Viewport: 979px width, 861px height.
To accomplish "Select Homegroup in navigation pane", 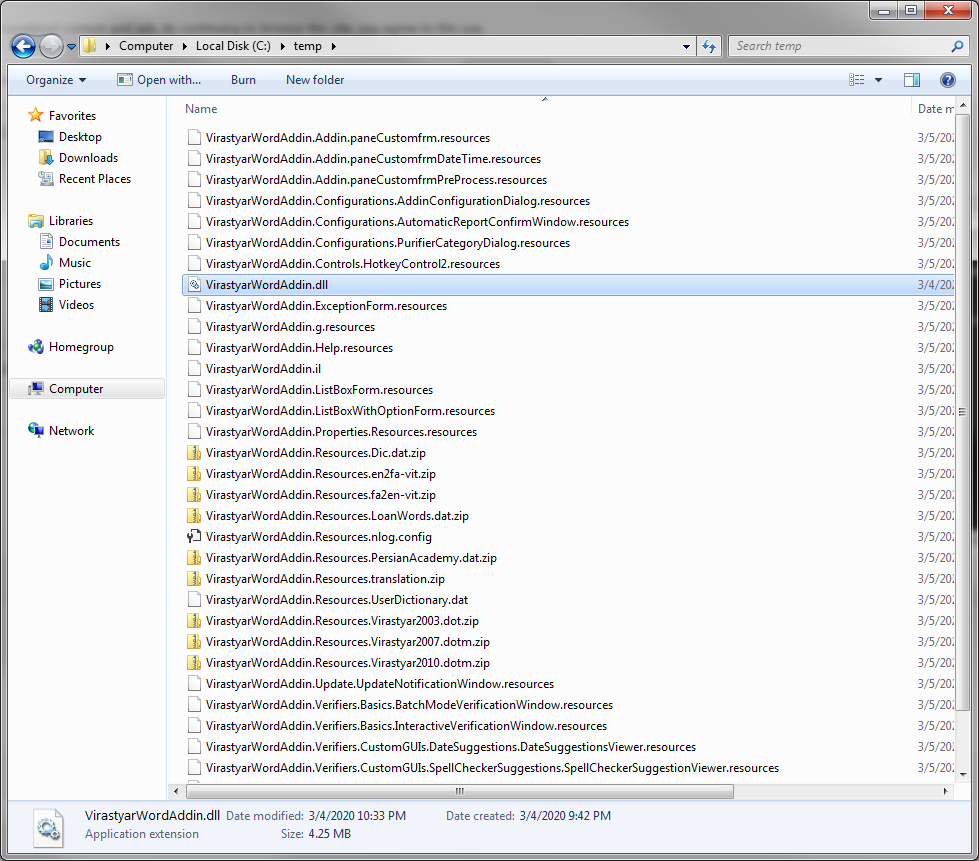I will click(81, 347).
